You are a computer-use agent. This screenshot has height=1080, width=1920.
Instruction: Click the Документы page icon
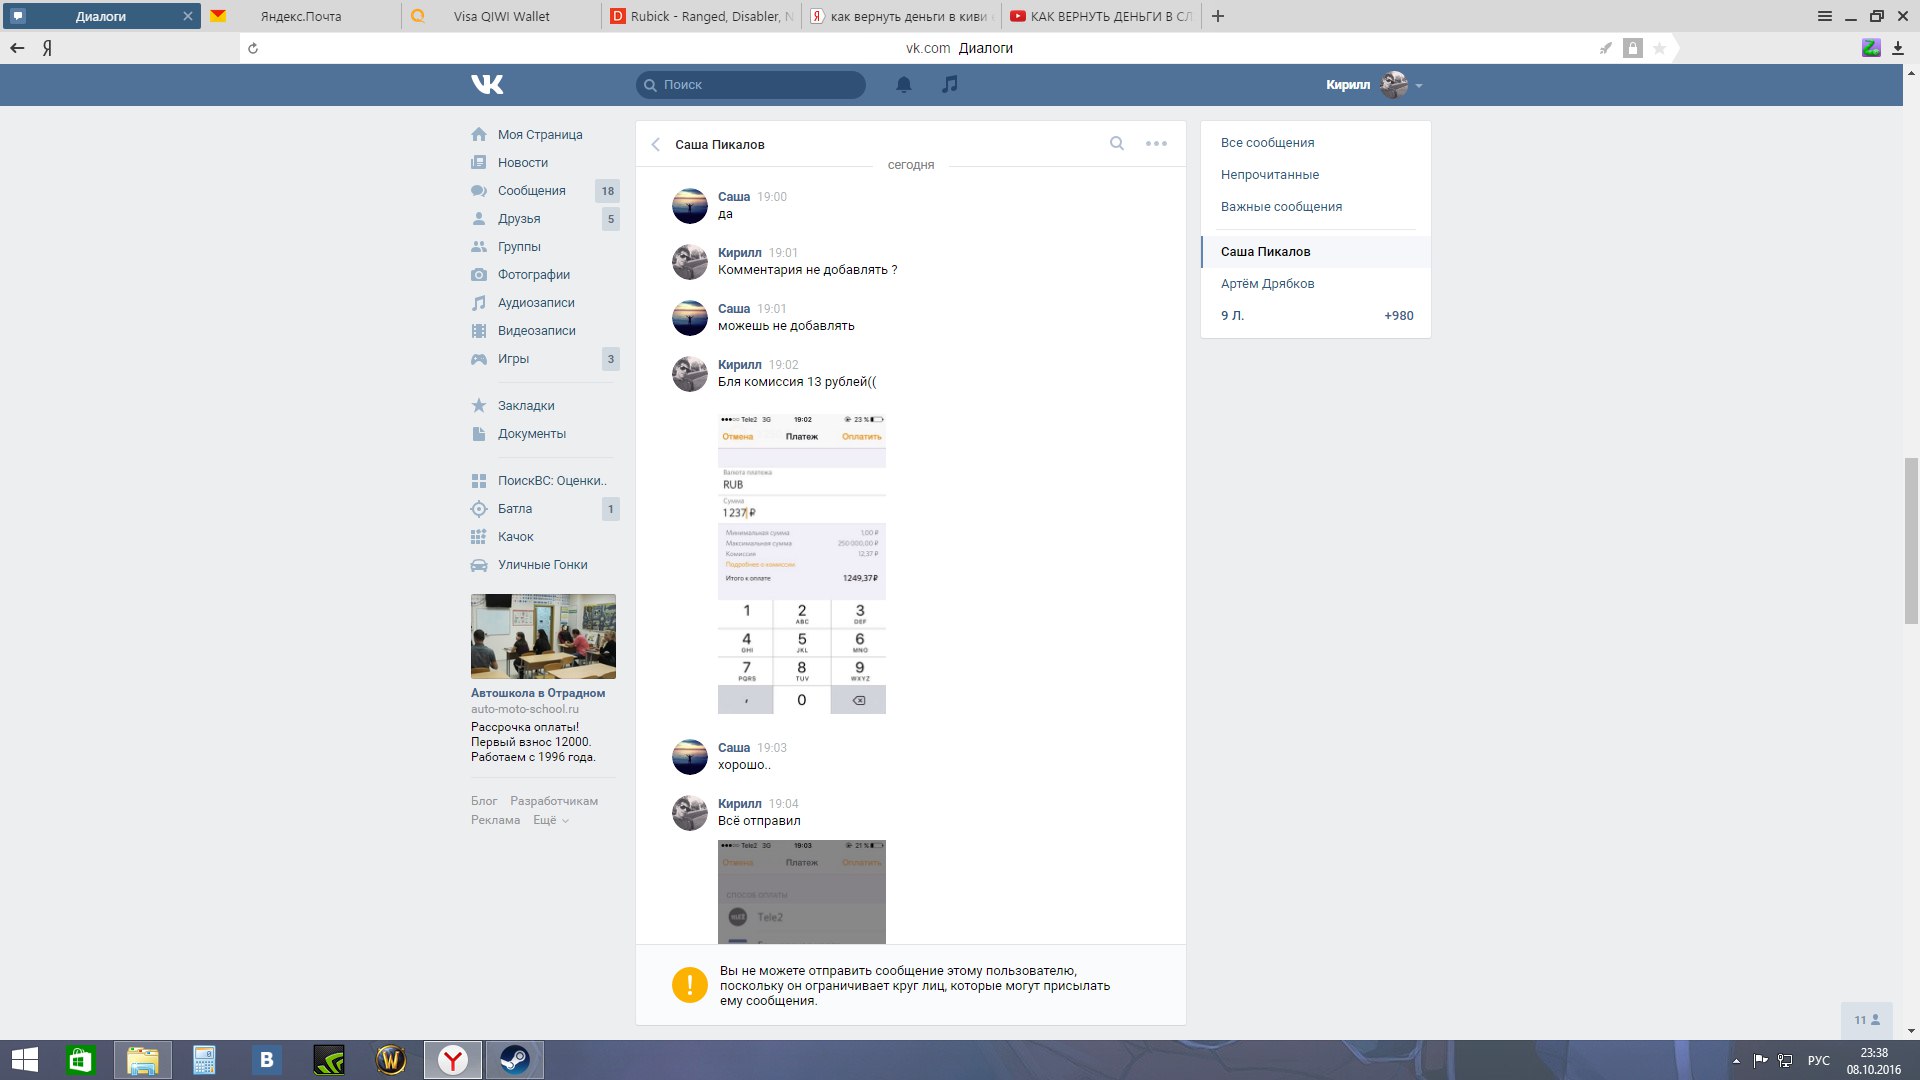click(479, 433)
